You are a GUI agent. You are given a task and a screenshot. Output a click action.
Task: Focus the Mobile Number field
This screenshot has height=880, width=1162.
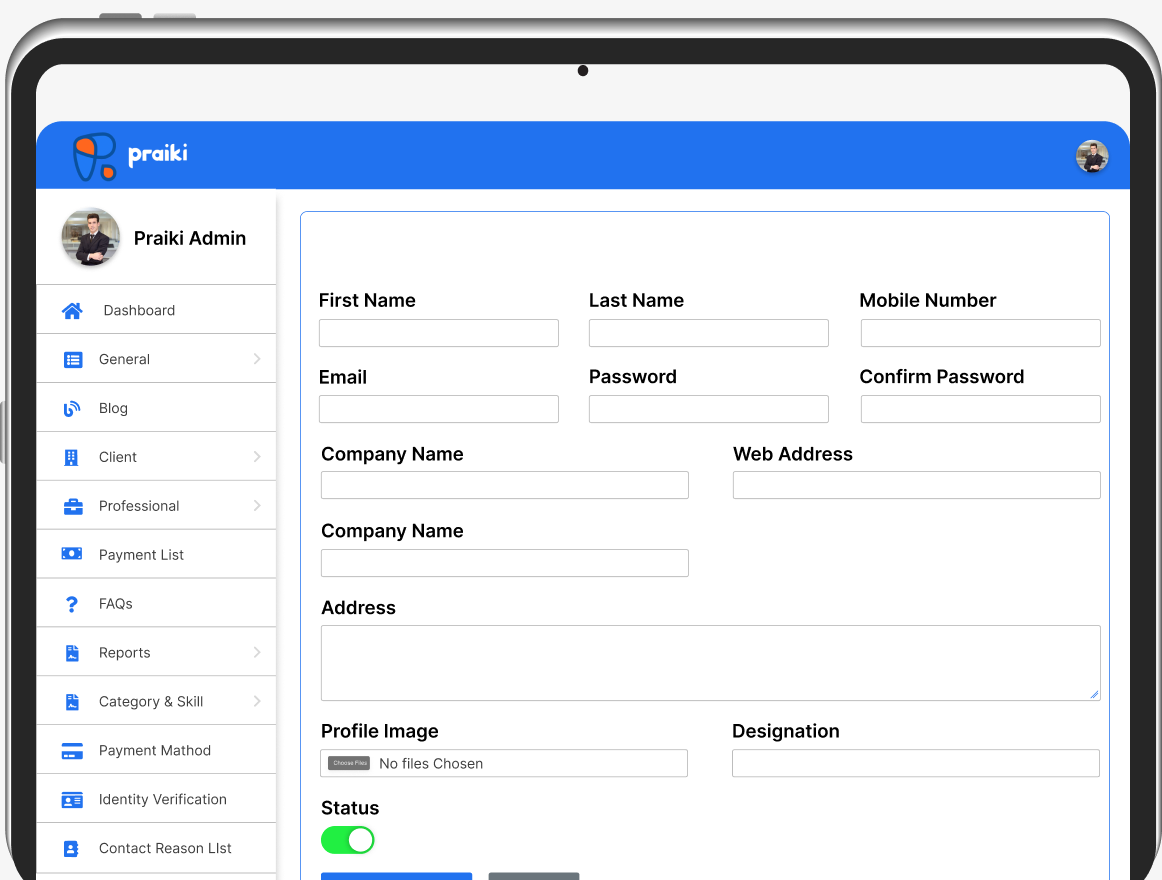(x=980, y=333)
